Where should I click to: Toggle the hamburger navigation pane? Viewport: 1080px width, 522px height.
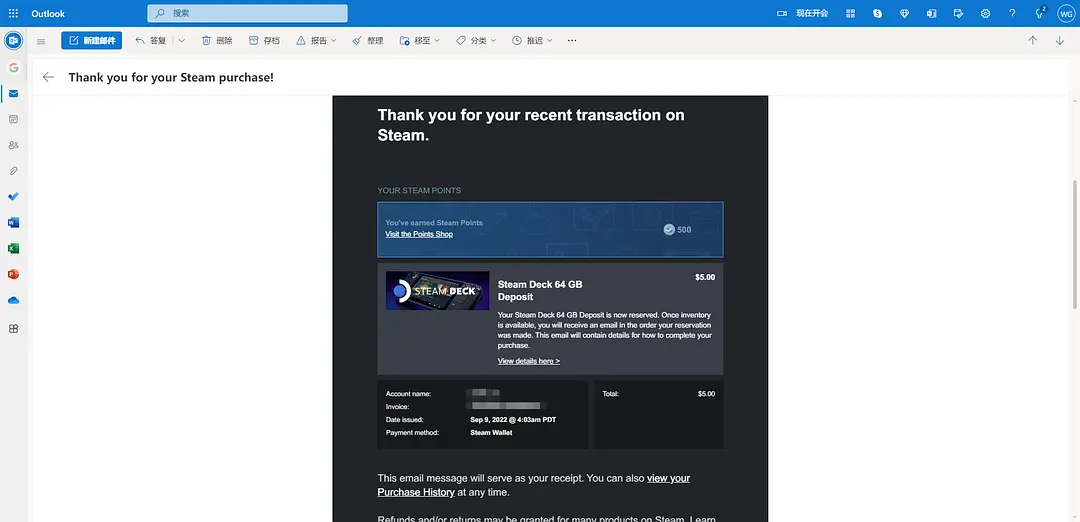coord(41,41)
